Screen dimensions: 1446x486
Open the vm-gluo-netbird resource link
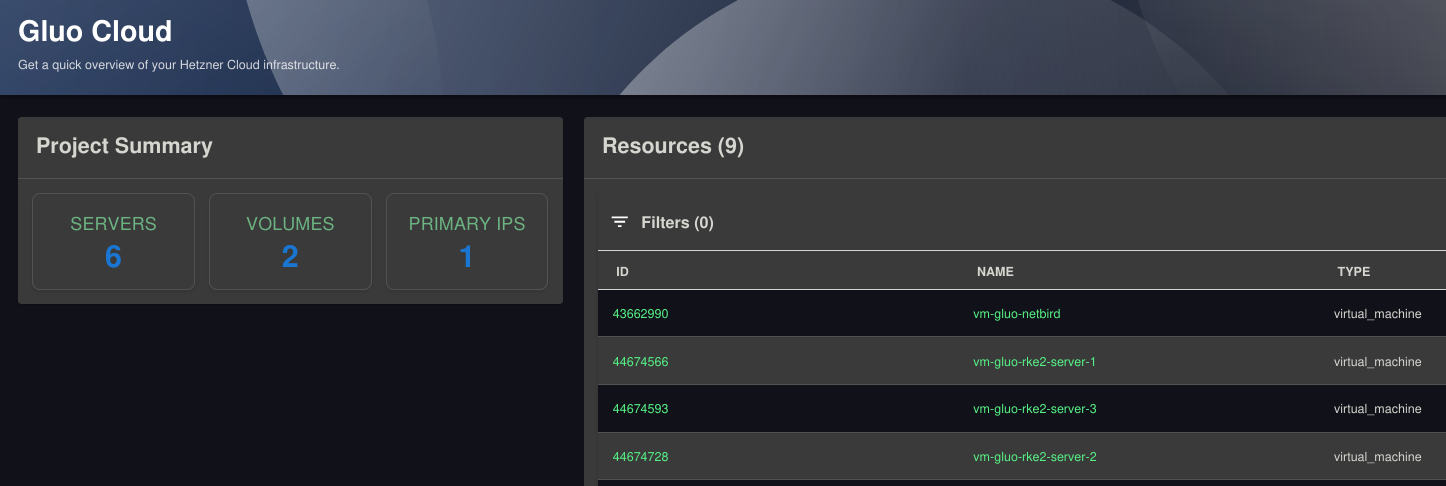coord(1016,314)
